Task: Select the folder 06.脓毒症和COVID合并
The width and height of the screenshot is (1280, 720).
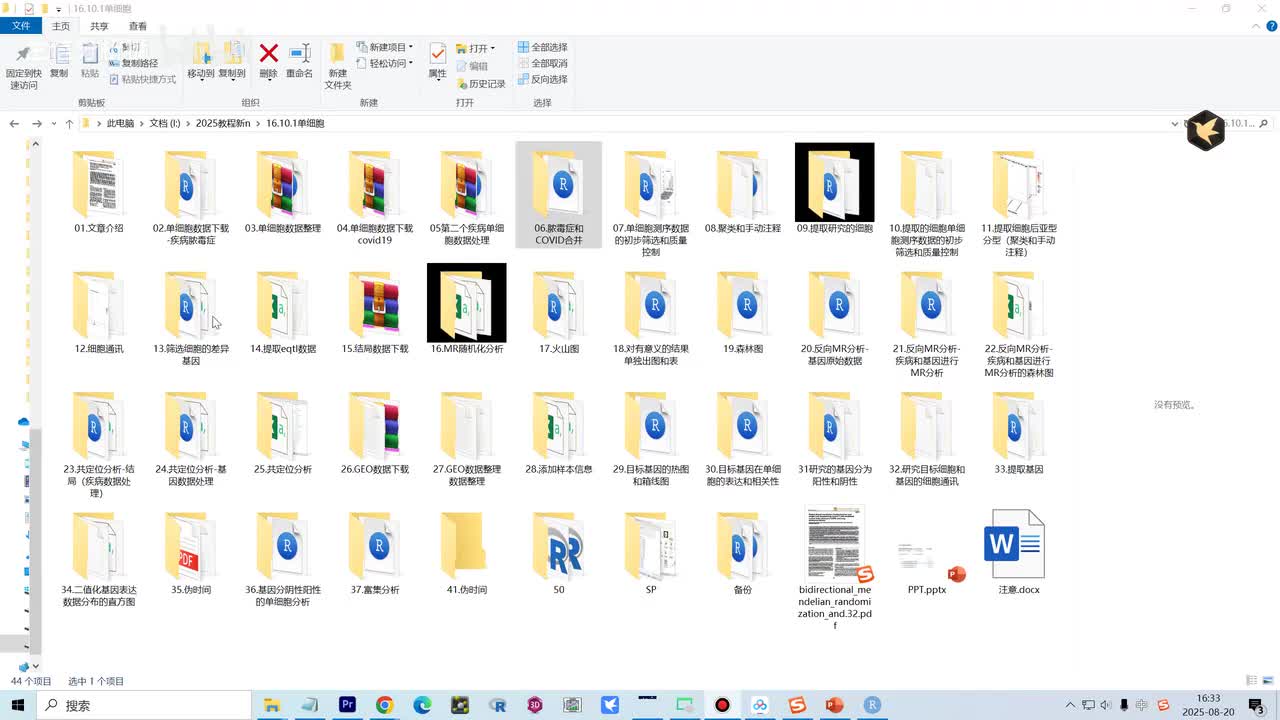Action: click(x=559, y=196)
